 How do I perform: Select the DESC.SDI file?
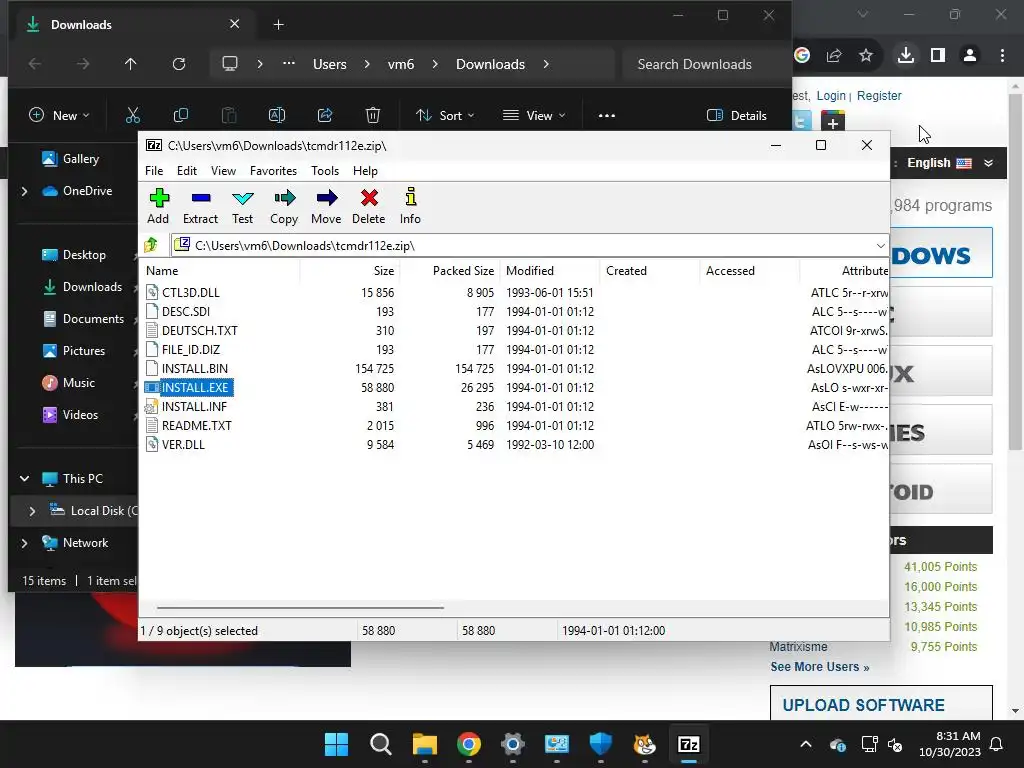pyautogui.click(x=185, y=312)
